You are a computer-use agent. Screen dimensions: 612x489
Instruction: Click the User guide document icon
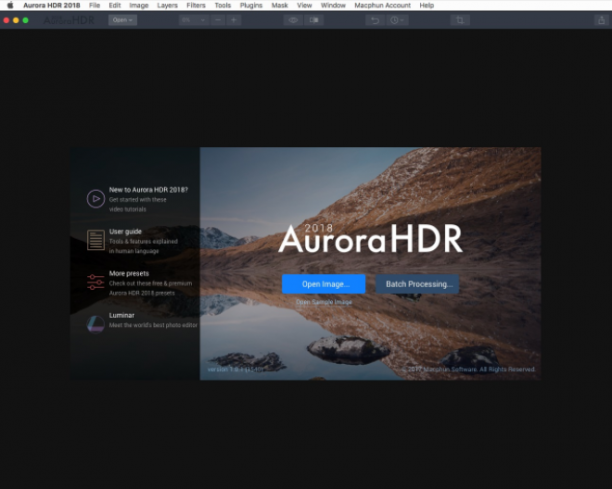click(x=96, y=240)
